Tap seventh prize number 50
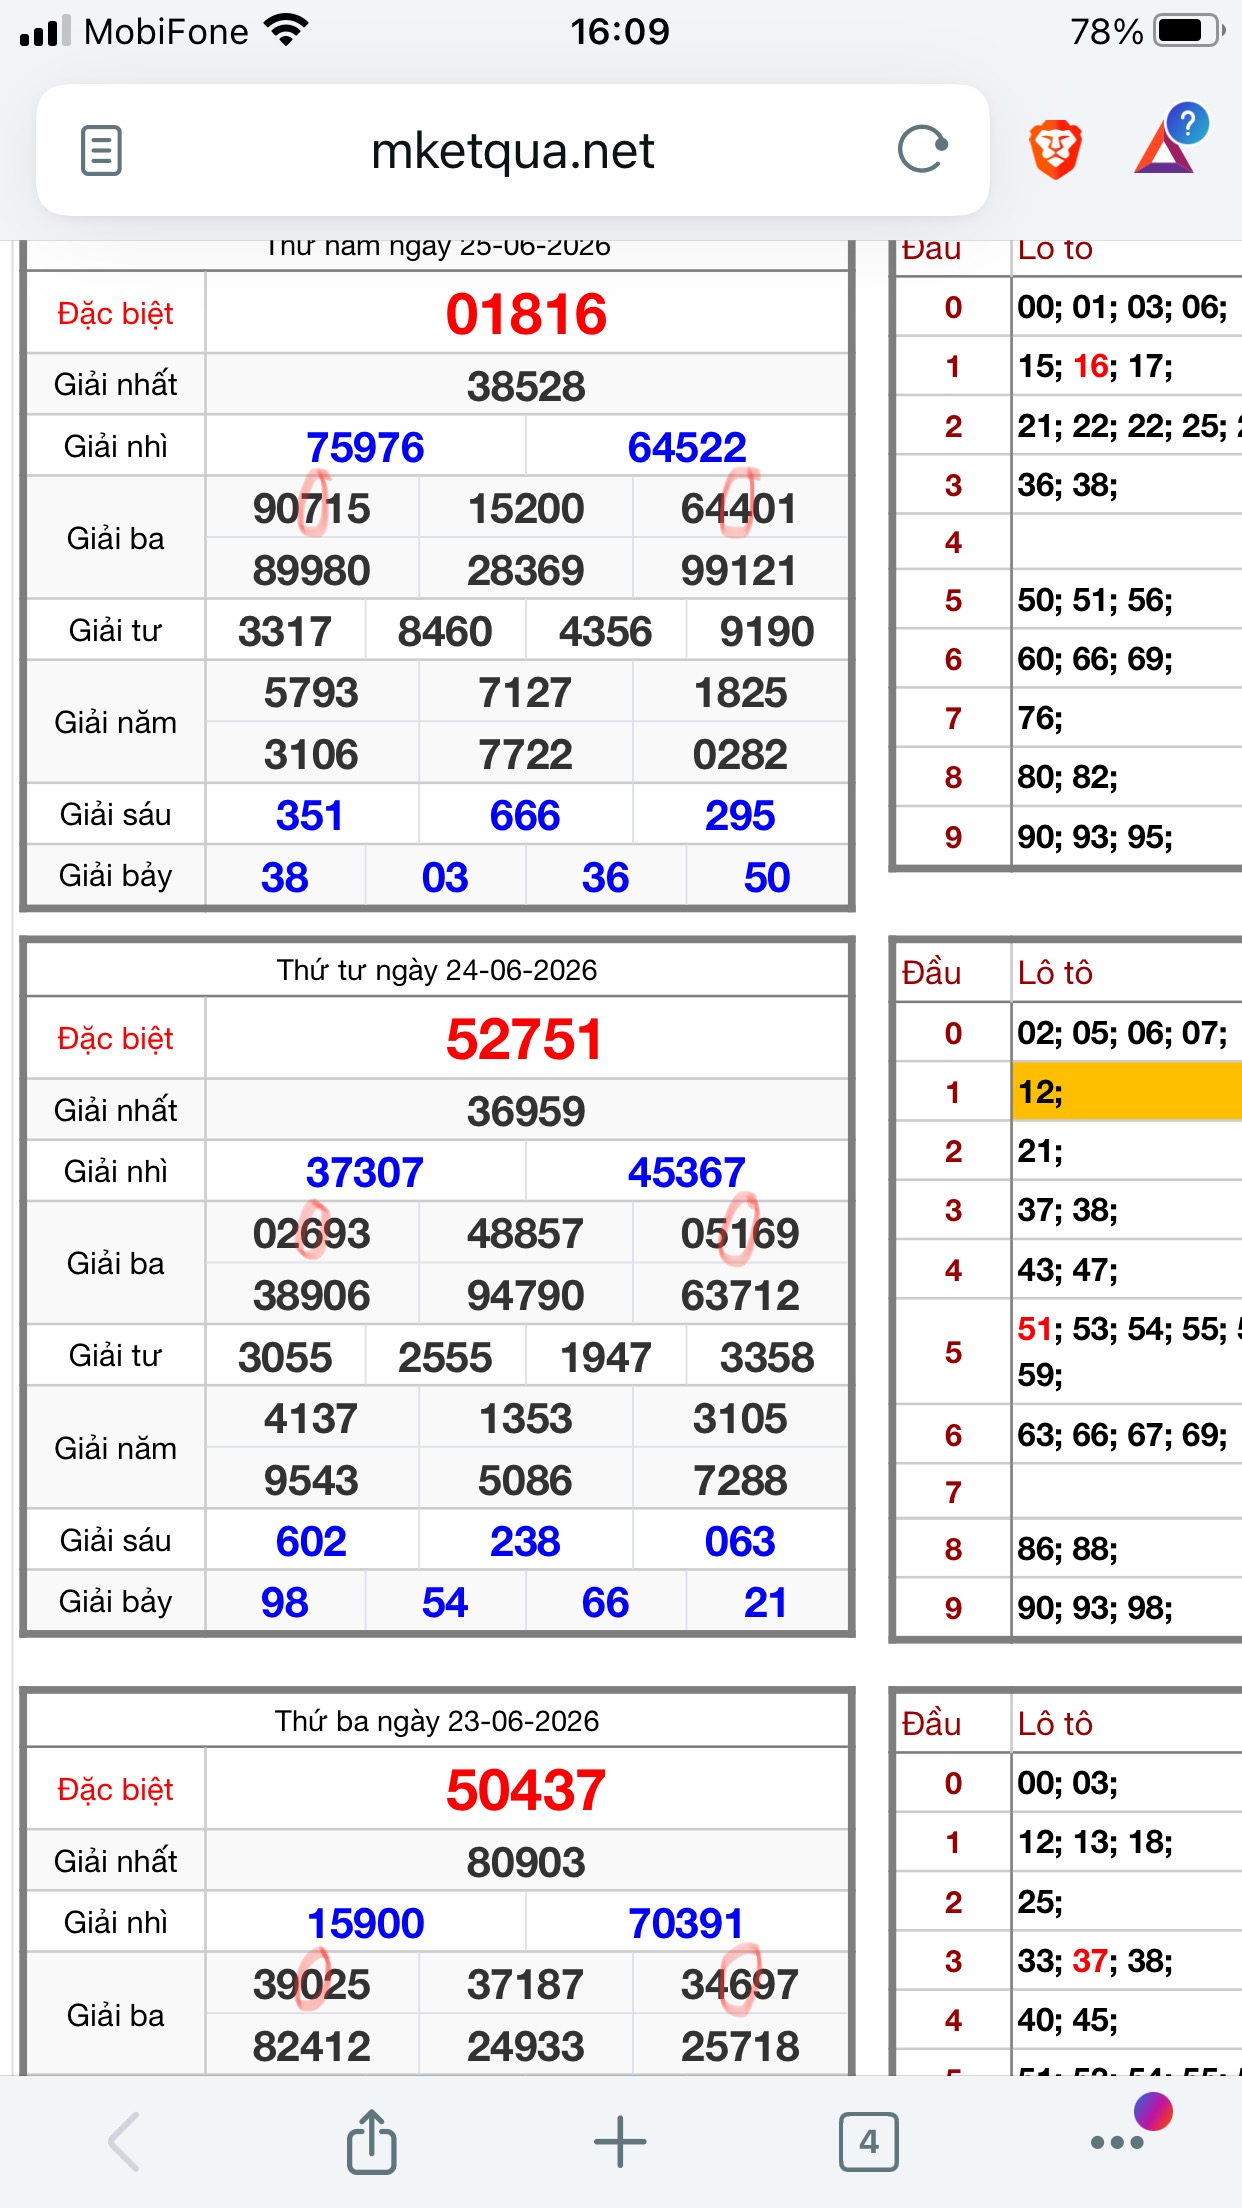 [x=767, y=877]
